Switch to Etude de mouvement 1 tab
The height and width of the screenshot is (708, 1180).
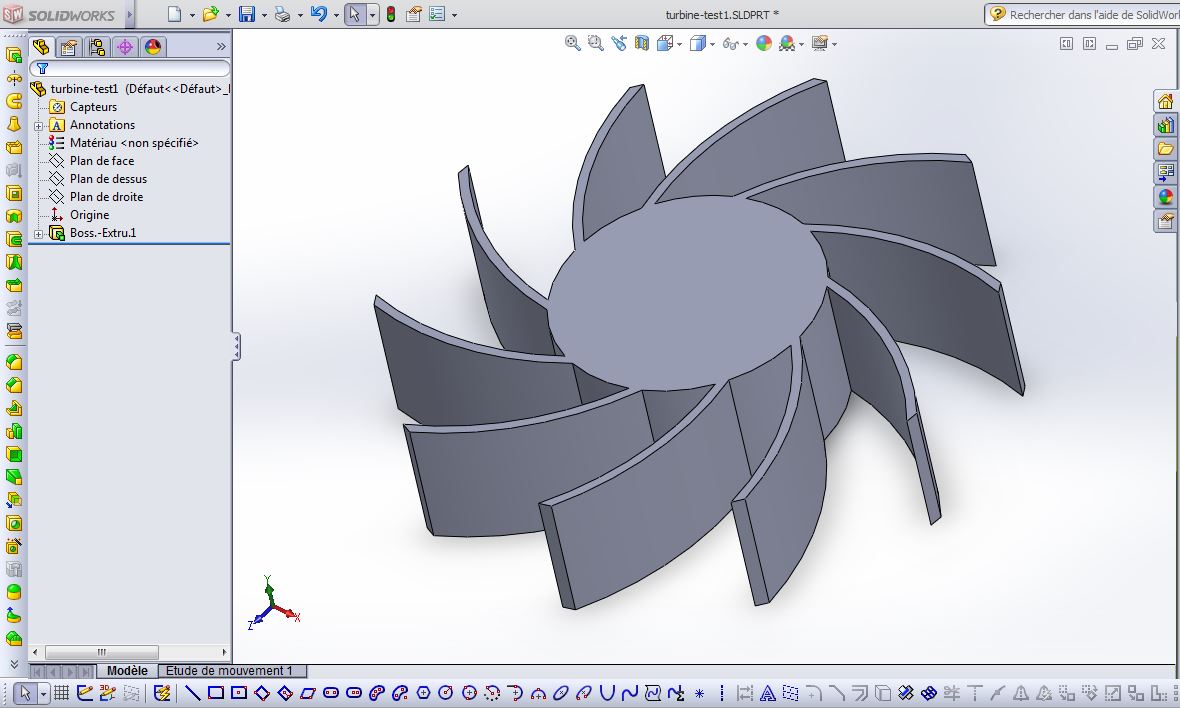(229, 670)
